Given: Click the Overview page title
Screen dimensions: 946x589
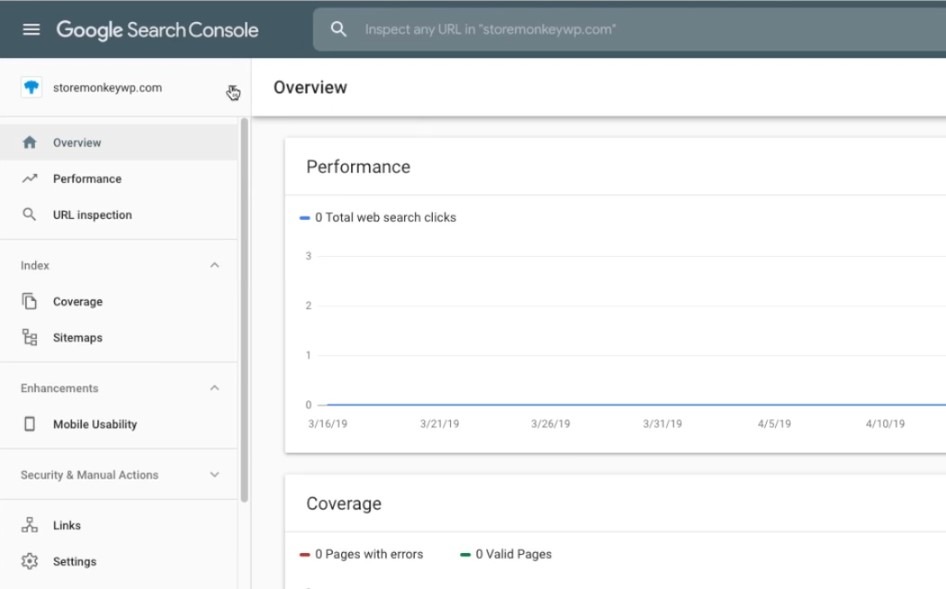Looking at the screenshot, I should (310, 88).
